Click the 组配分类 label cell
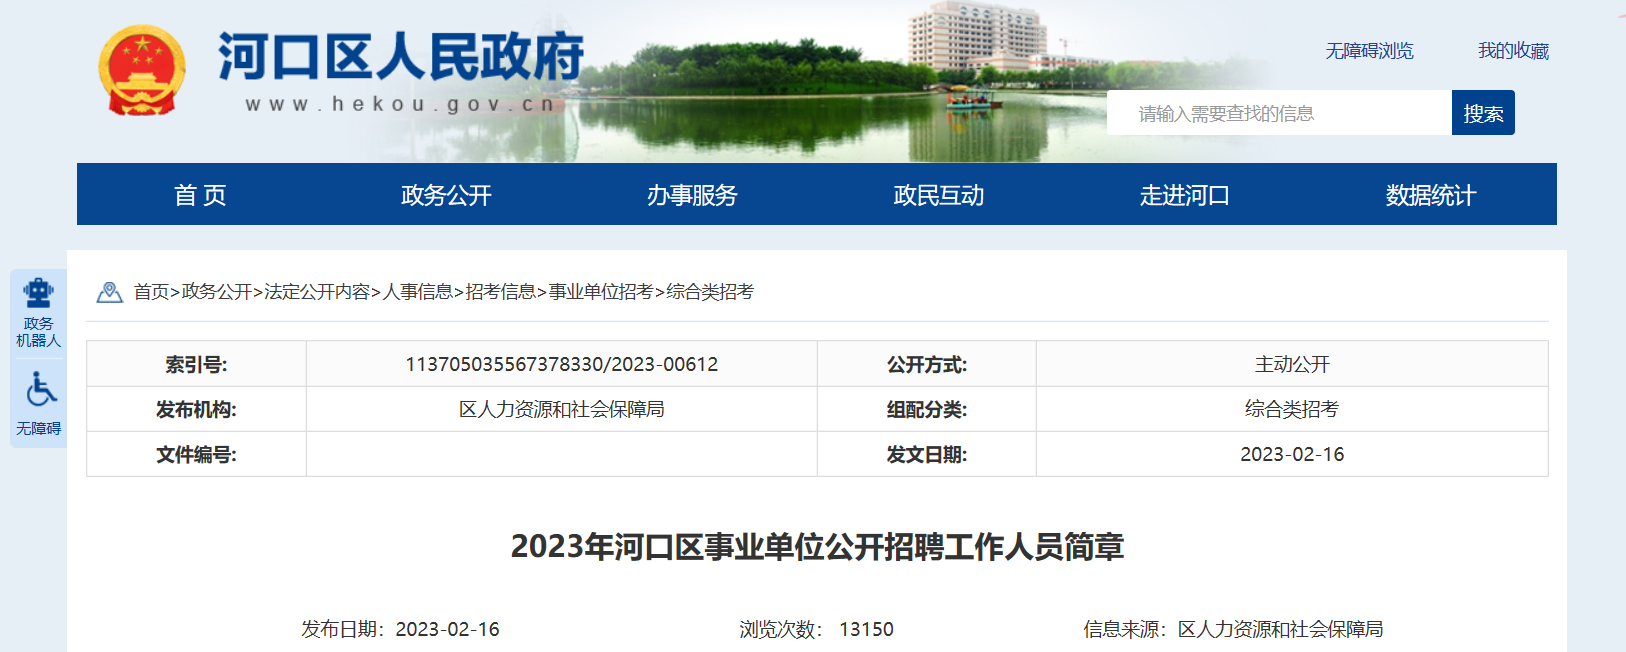 click(x=927, y=409)
